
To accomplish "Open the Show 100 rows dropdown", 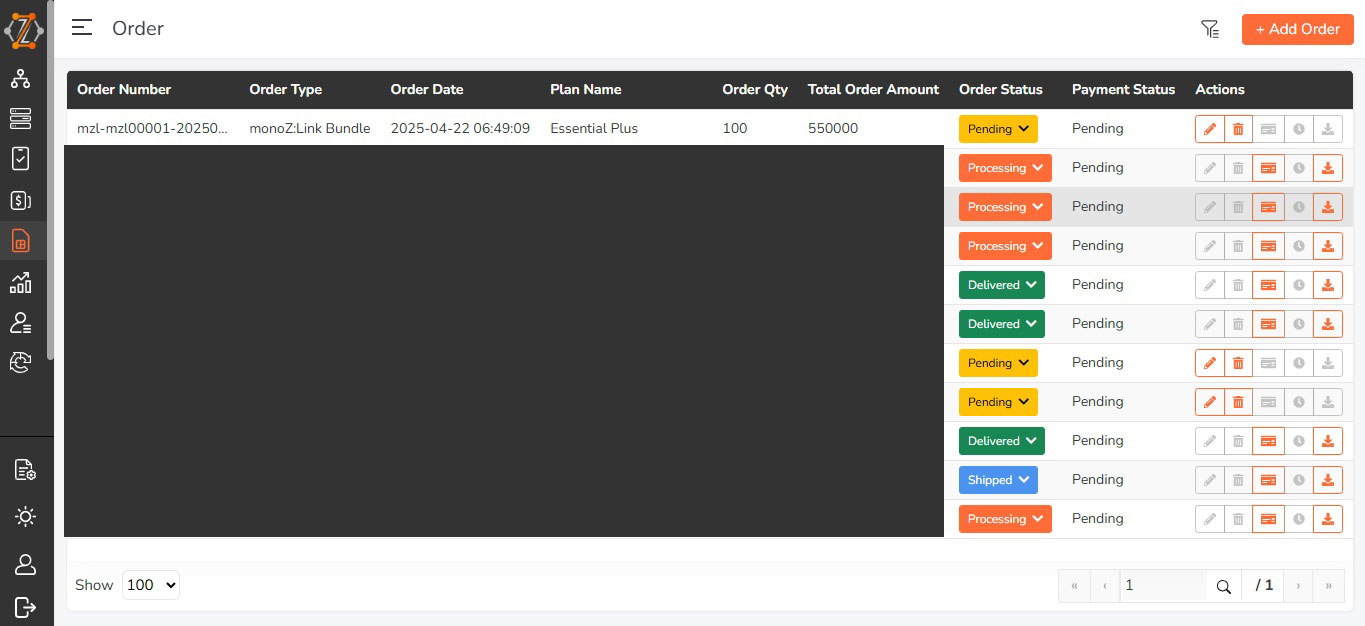I will click(150, 585).
